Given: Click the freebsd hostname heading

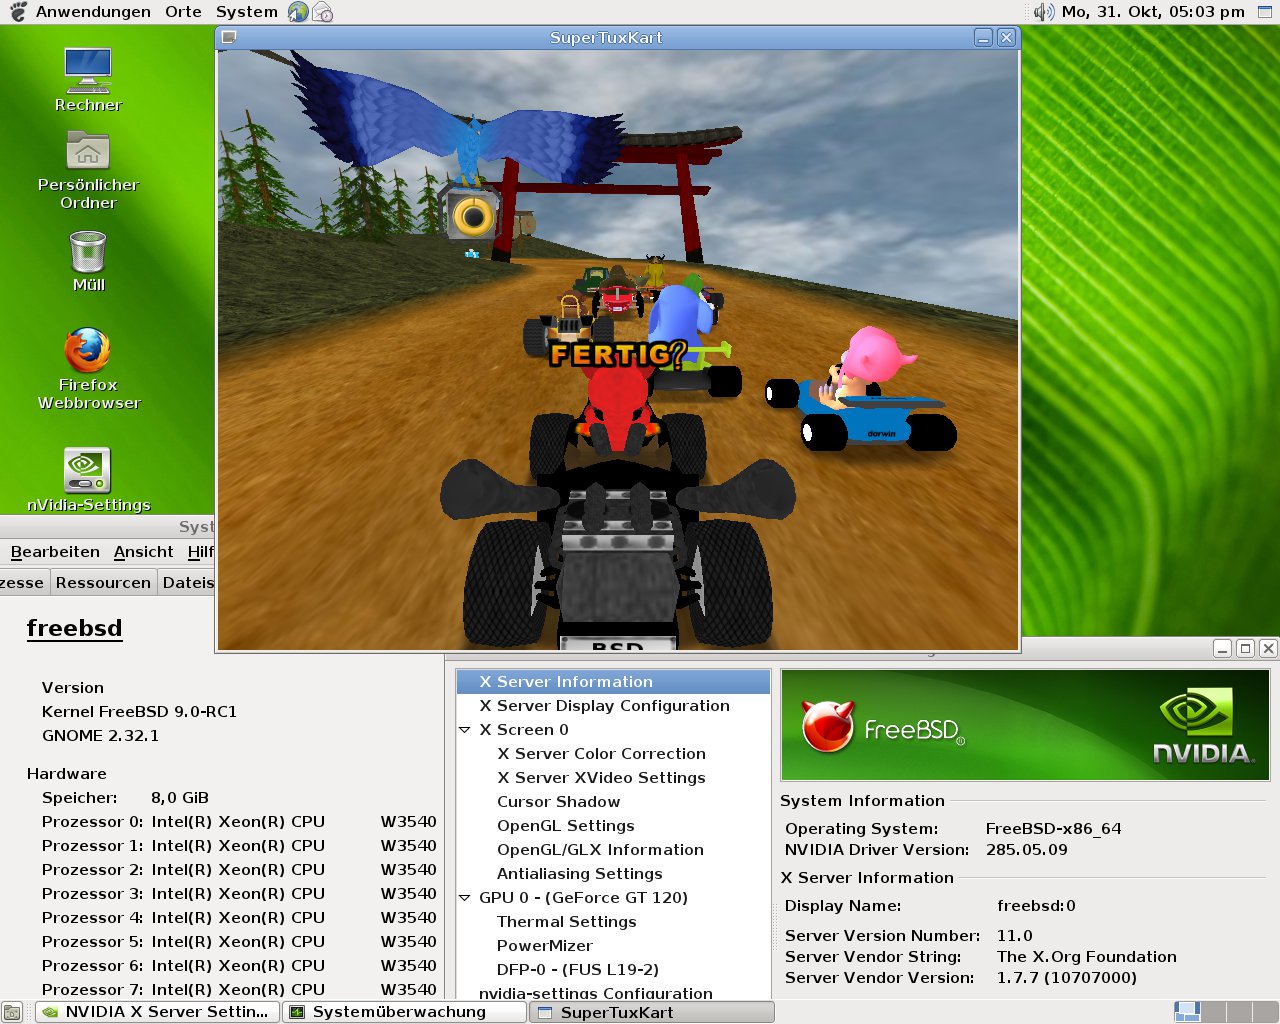Looking at the screenshot, I should (74, 628).
